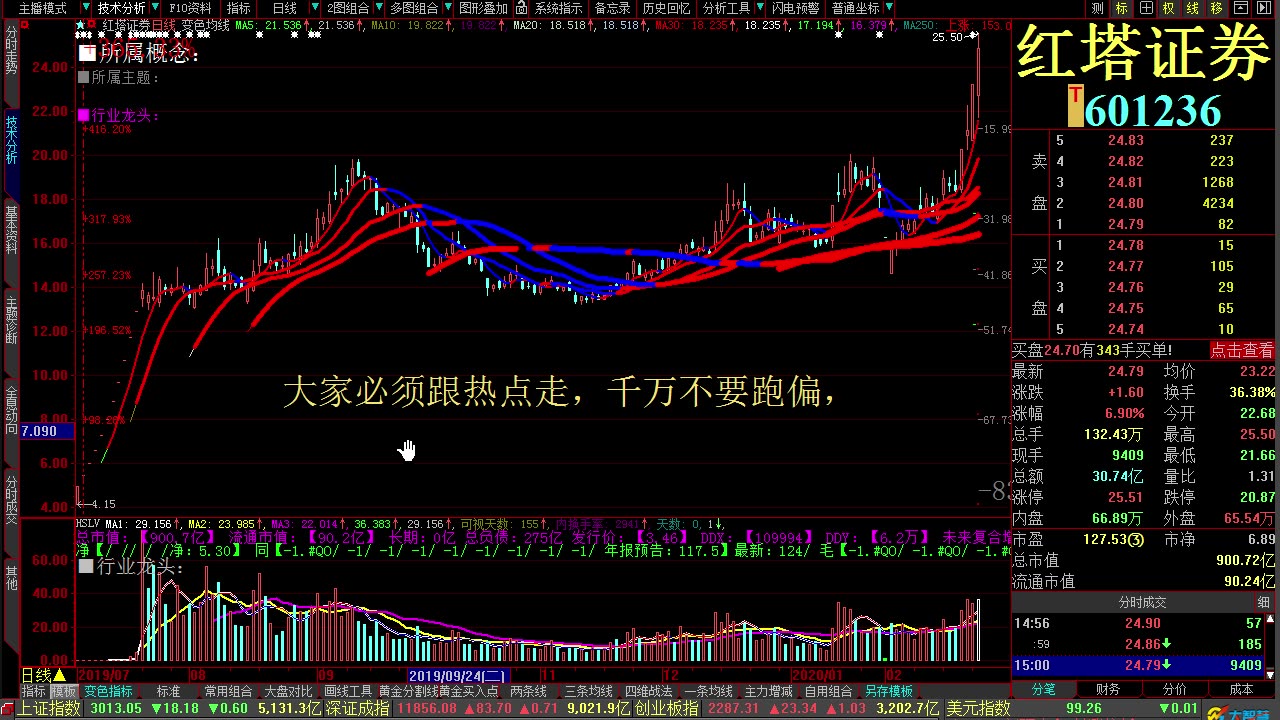Select the 指标 bottom tab

34,691
